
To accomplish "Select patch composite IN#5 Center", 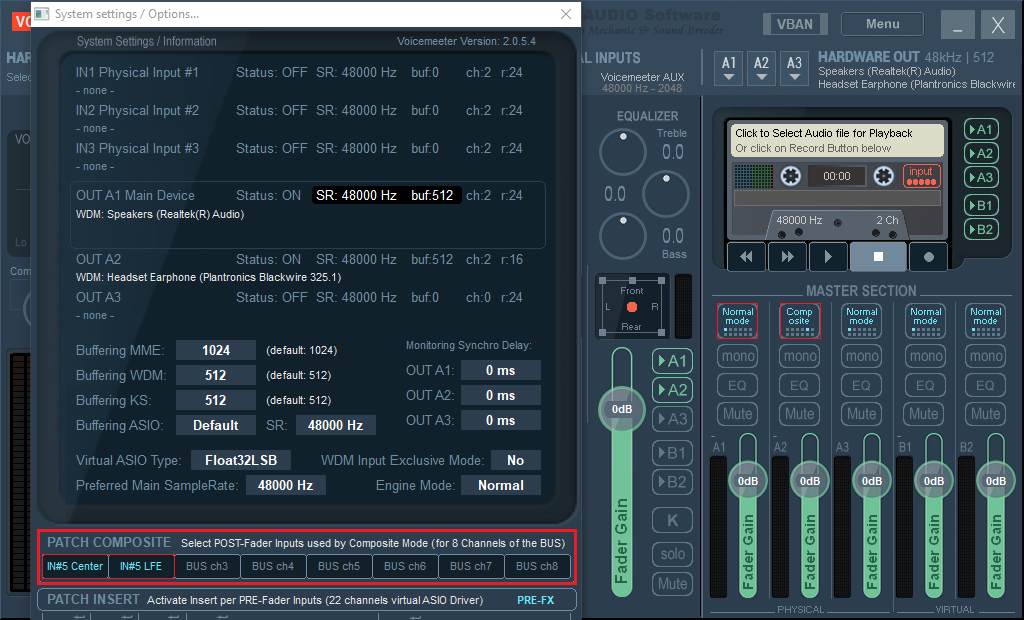I will [75, 566].
